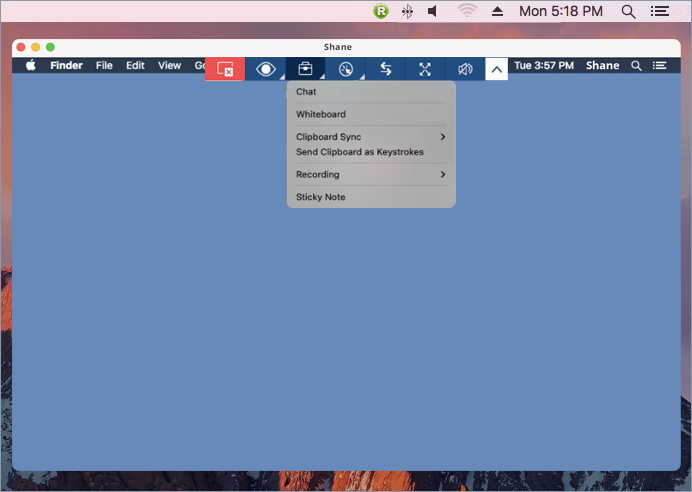Select Chat from the tools menu
Screen dimensions: 692x492
pyautogui.click(x=306, y=92)
